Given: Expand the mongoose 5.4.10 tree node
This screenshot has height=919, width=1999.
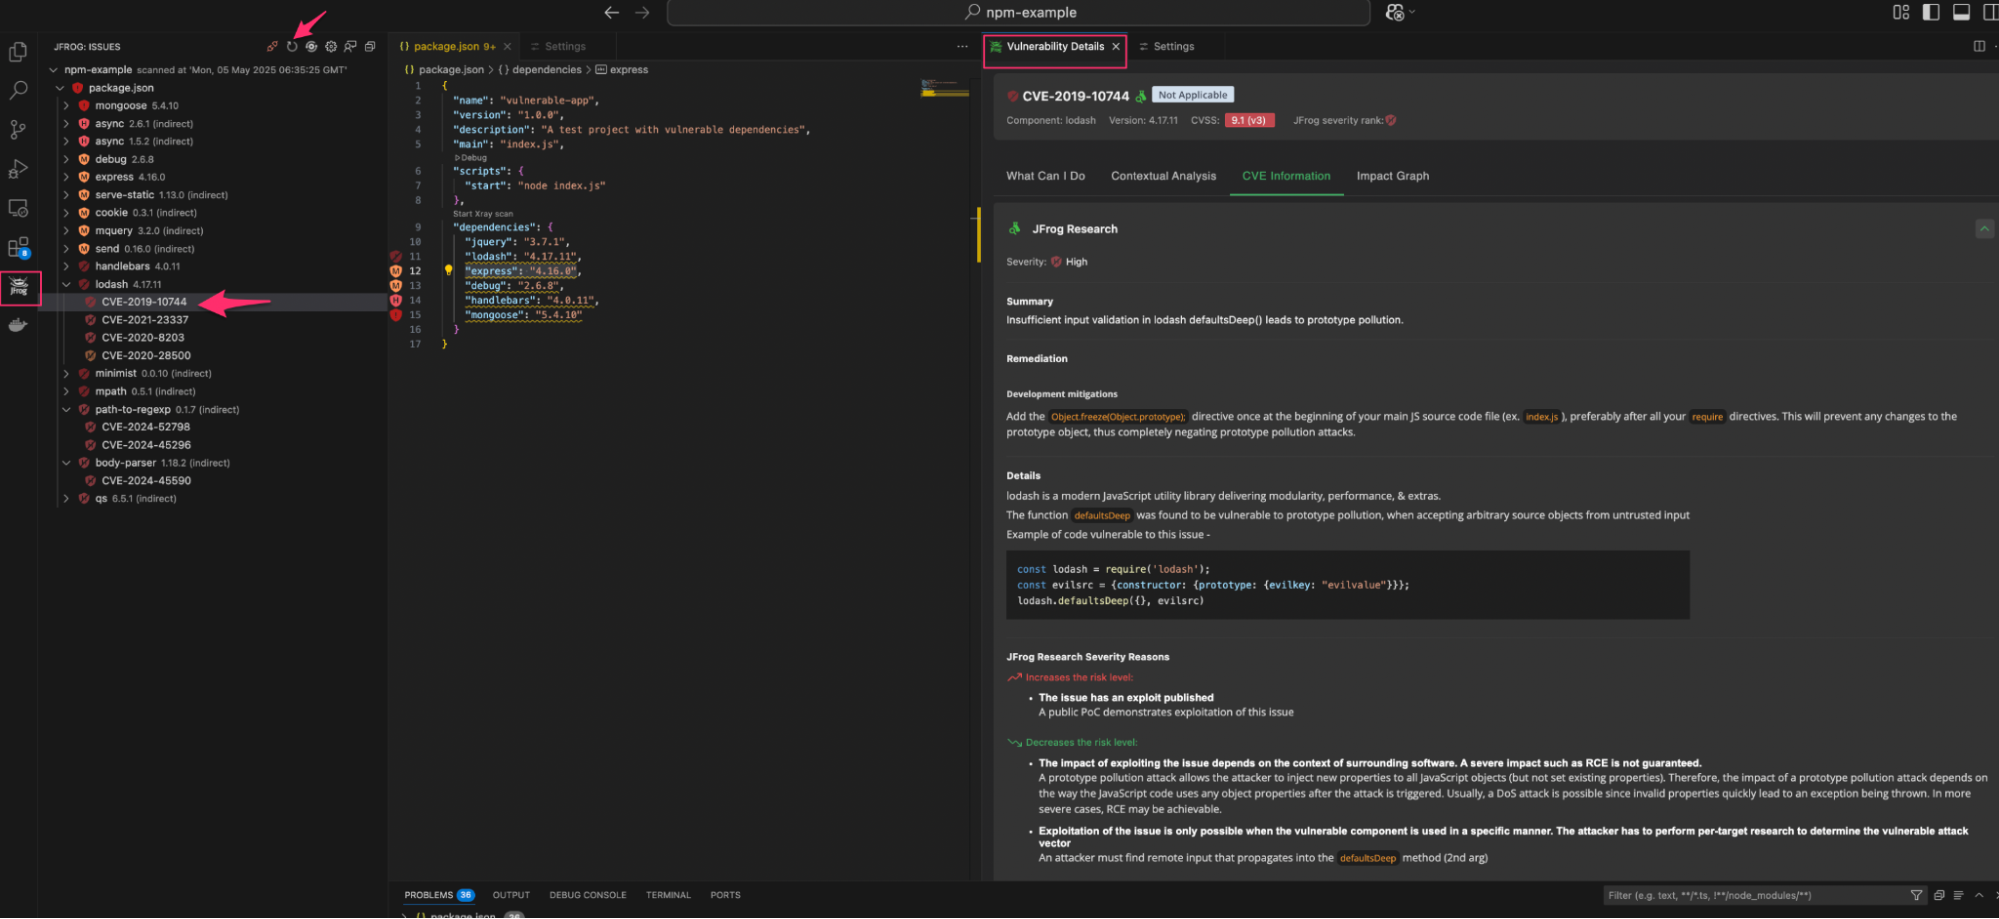Looking at the screenshot, I should 67,106.
